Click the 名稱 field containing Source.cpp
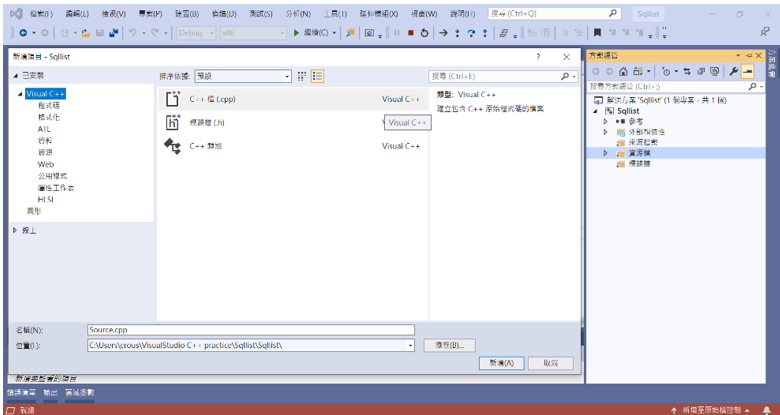This screenshot has width=780, height=415. 251,329
